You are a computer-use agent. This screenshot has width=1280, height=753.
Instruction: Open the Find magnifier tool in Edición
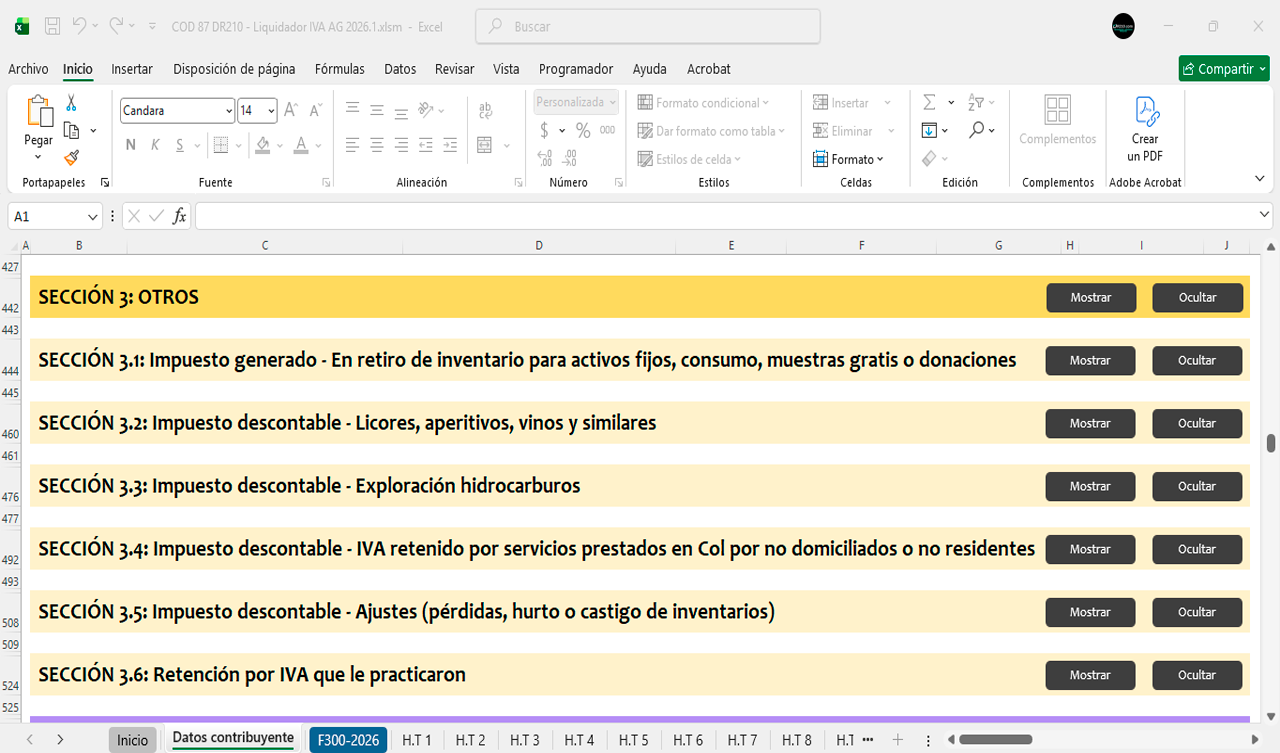pos(976,130)
